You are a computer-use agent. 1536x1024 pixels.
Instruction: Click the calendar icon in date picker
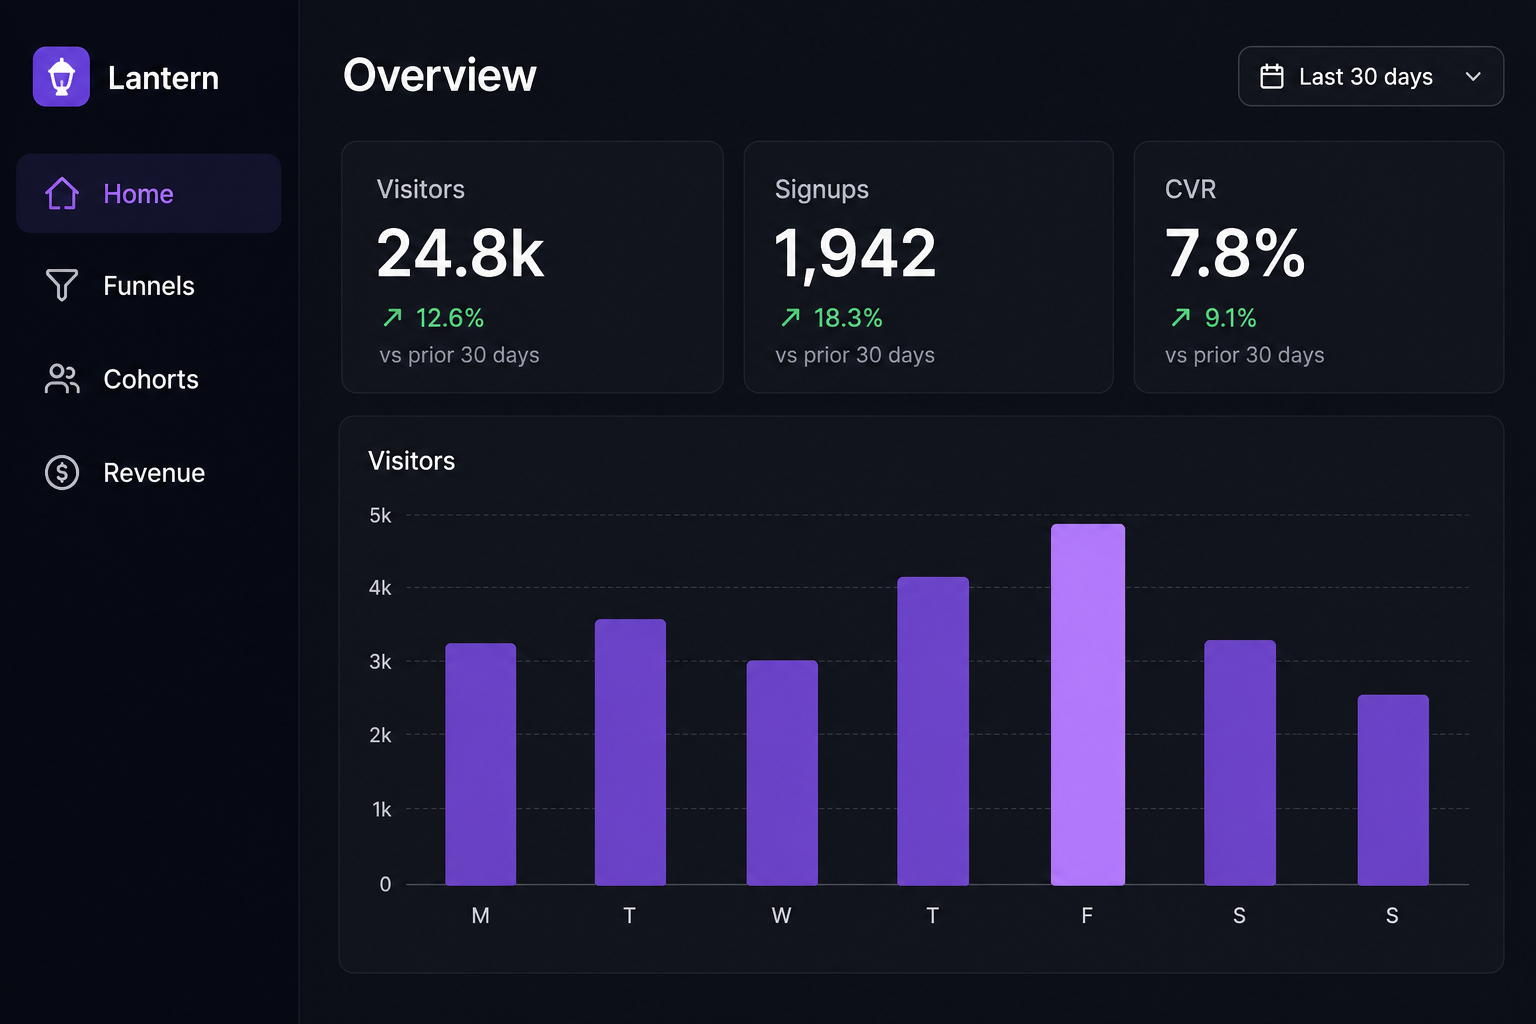pos(1272,76)
